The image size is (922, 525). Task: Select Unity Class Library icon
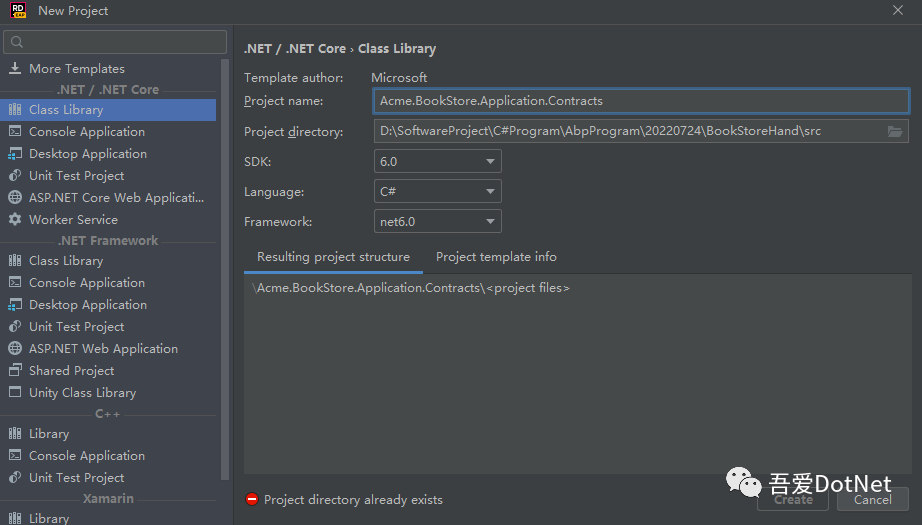pos(15,392)
